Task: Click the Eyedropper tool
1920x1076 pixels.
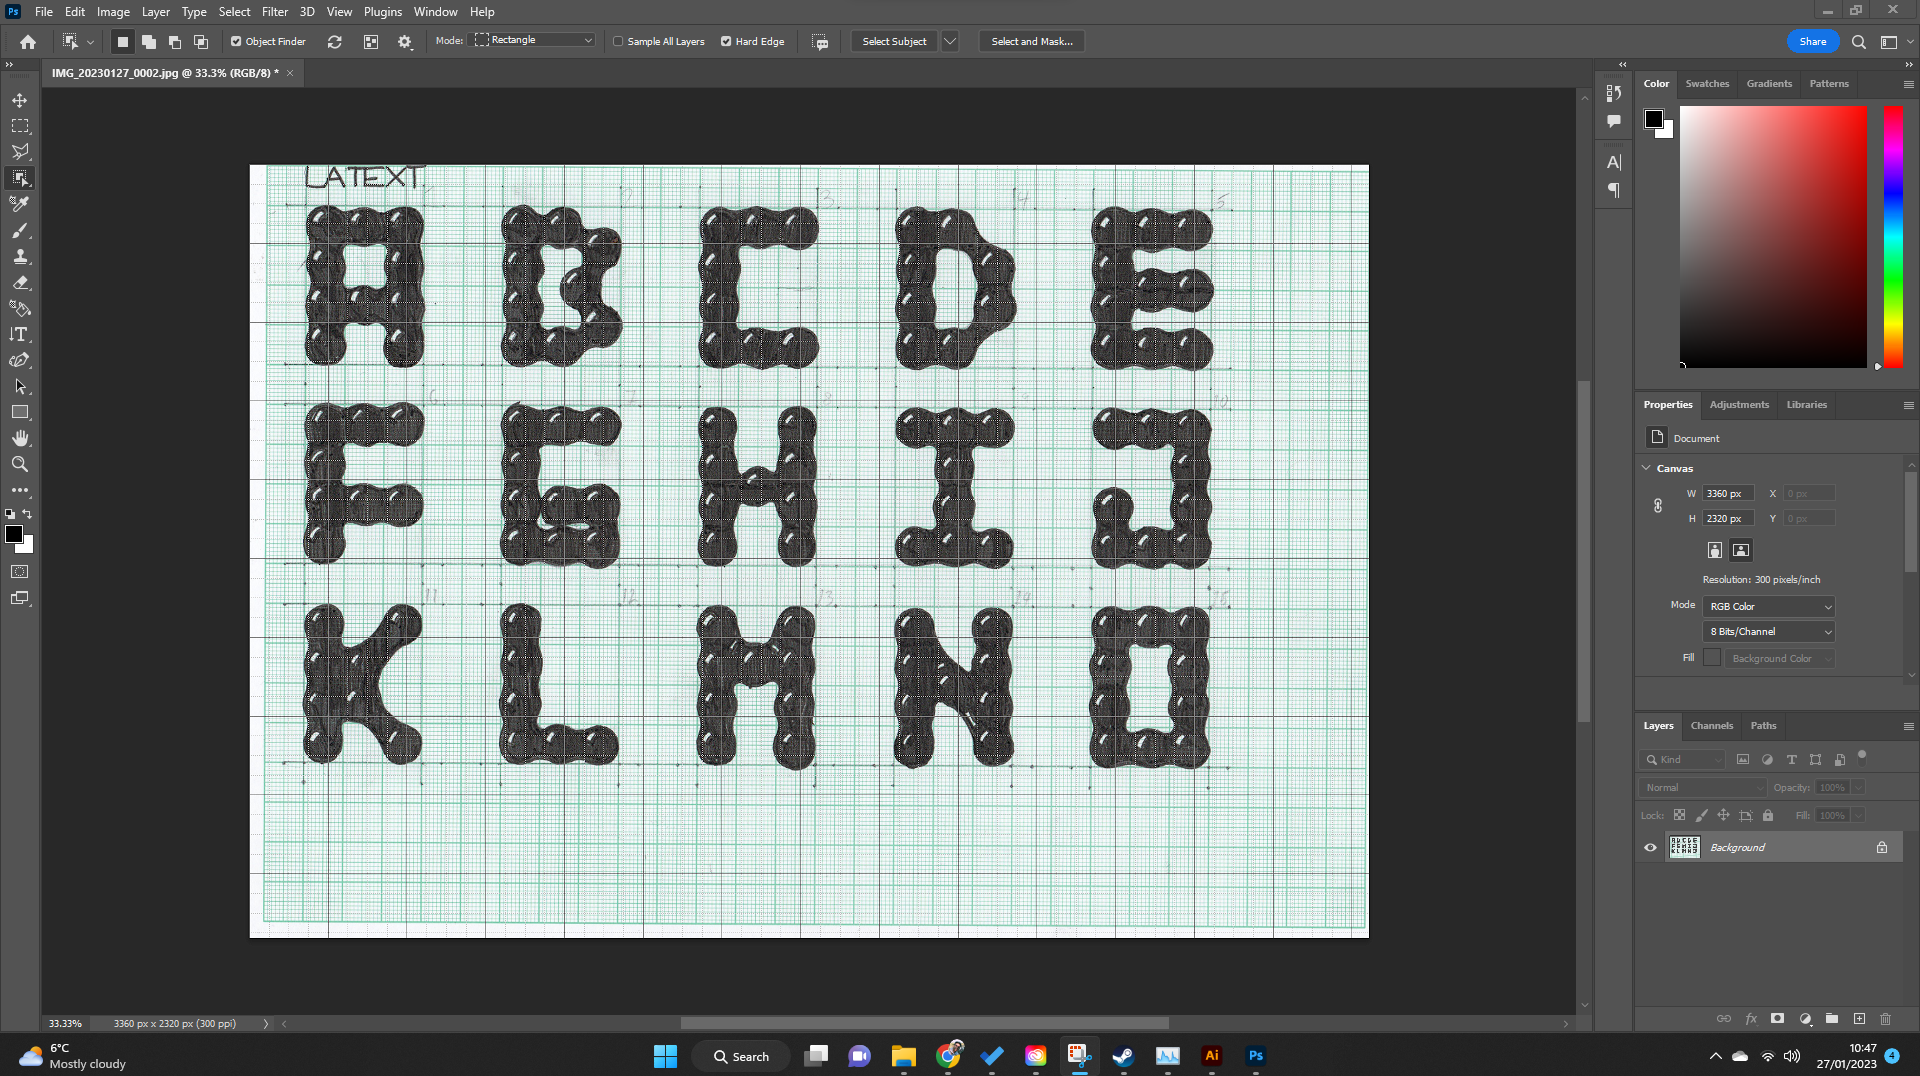Action: pyautogui.click(x=20, y=204)
